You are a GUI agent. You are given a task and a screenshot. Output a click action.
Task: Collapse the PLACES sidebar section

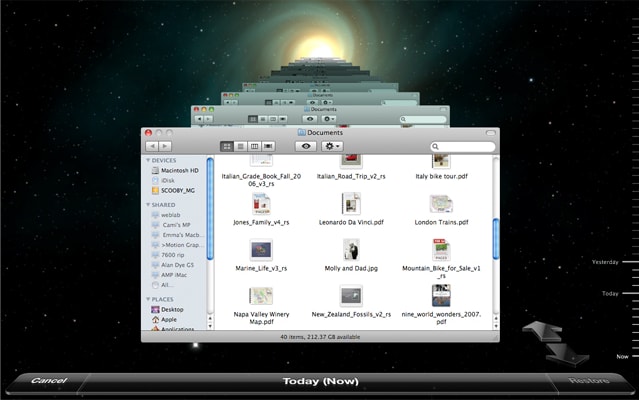148,299
